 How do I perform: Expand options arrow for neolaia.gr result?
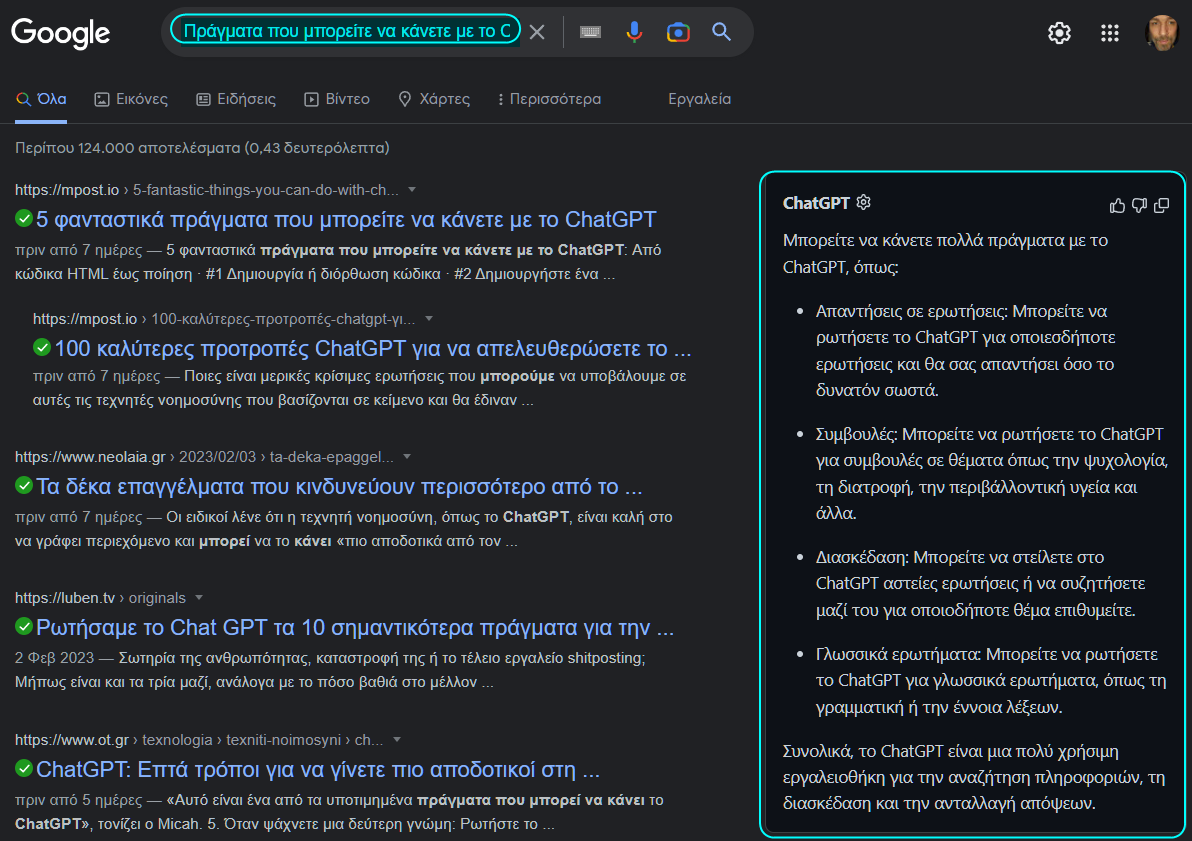pos(407,456)
